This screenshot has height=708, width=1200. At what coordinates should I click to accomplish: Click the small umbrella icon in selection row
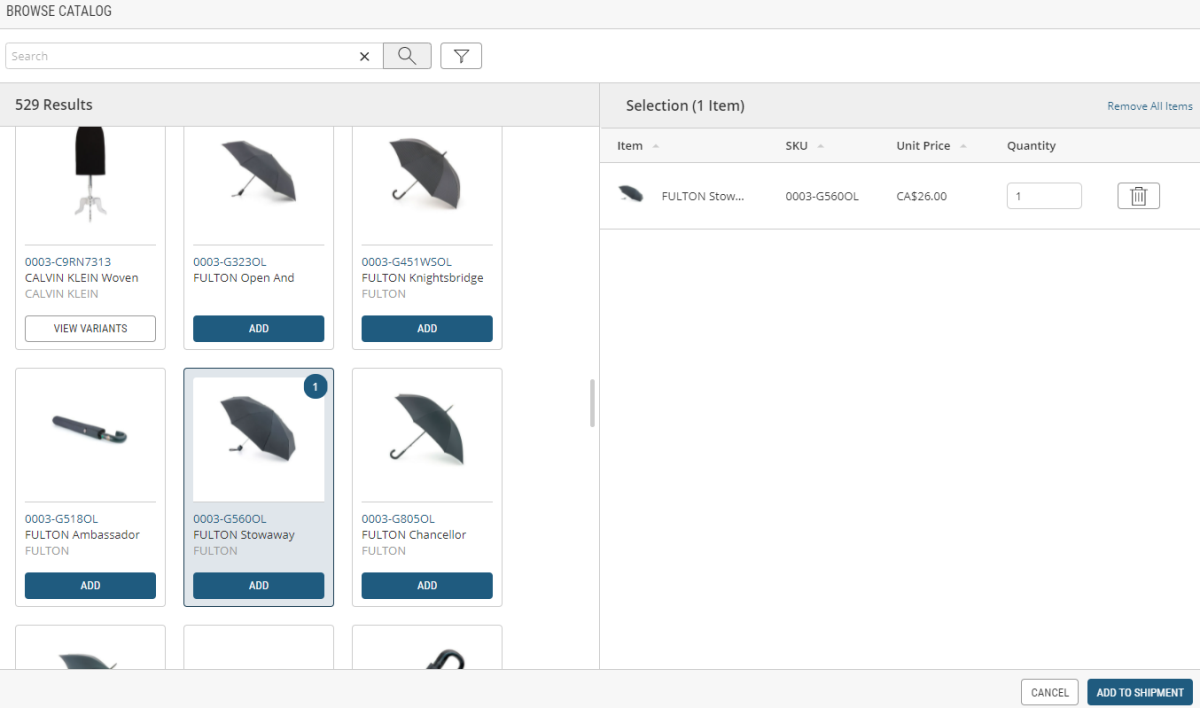[631, 195]
